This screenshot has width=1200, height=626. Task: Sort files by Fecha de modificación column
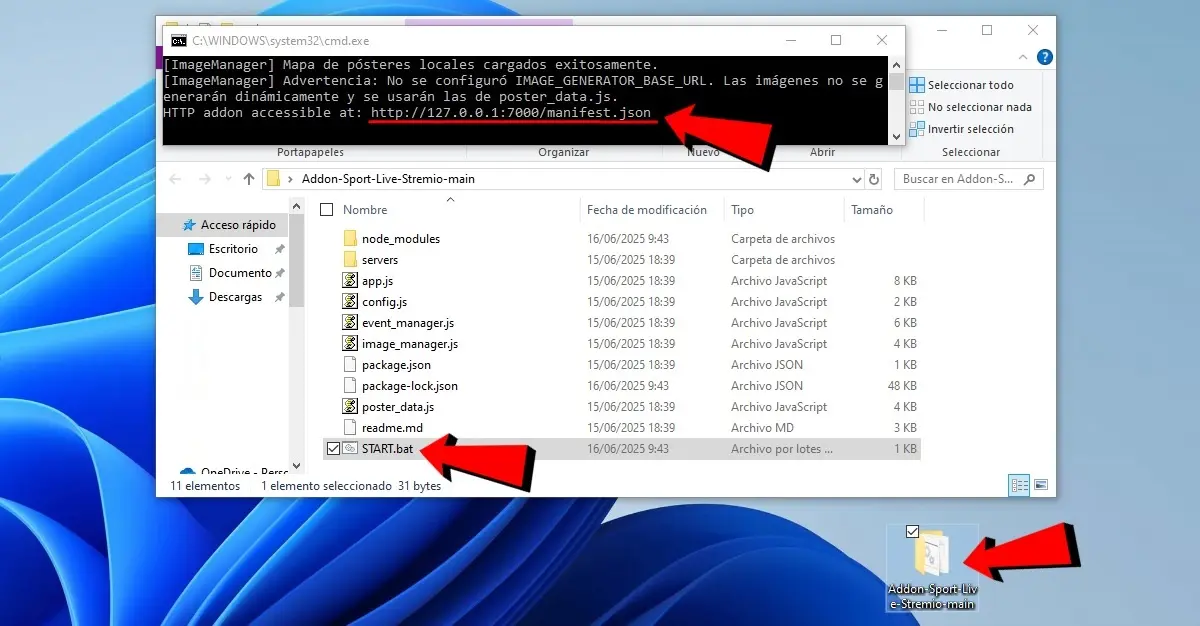(x=646, y=210)
